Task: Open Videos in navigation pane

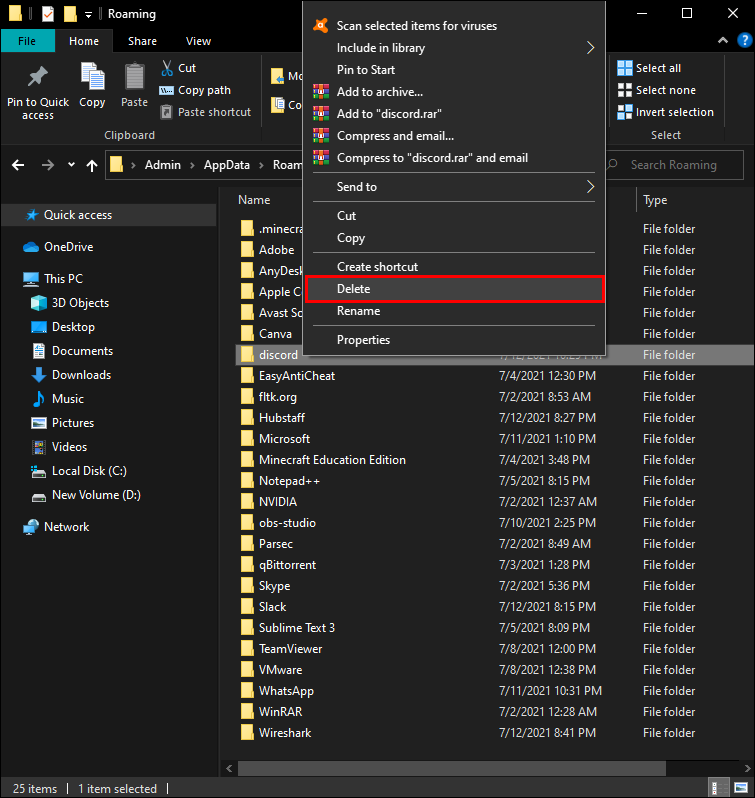Action: coord(60,447)
